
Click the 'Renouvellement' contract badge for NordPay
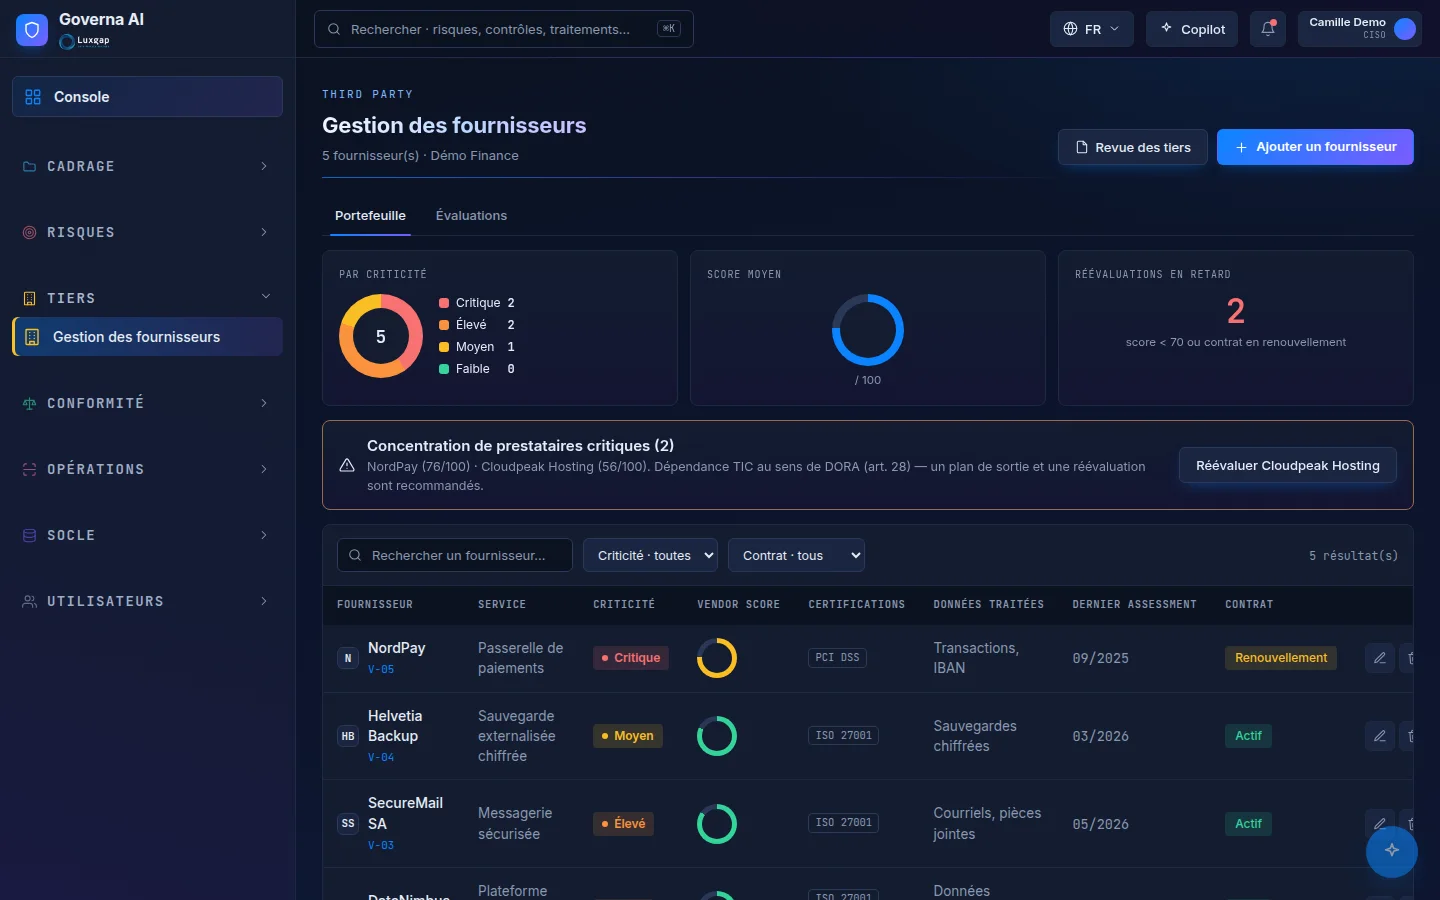coord(1281,658)
